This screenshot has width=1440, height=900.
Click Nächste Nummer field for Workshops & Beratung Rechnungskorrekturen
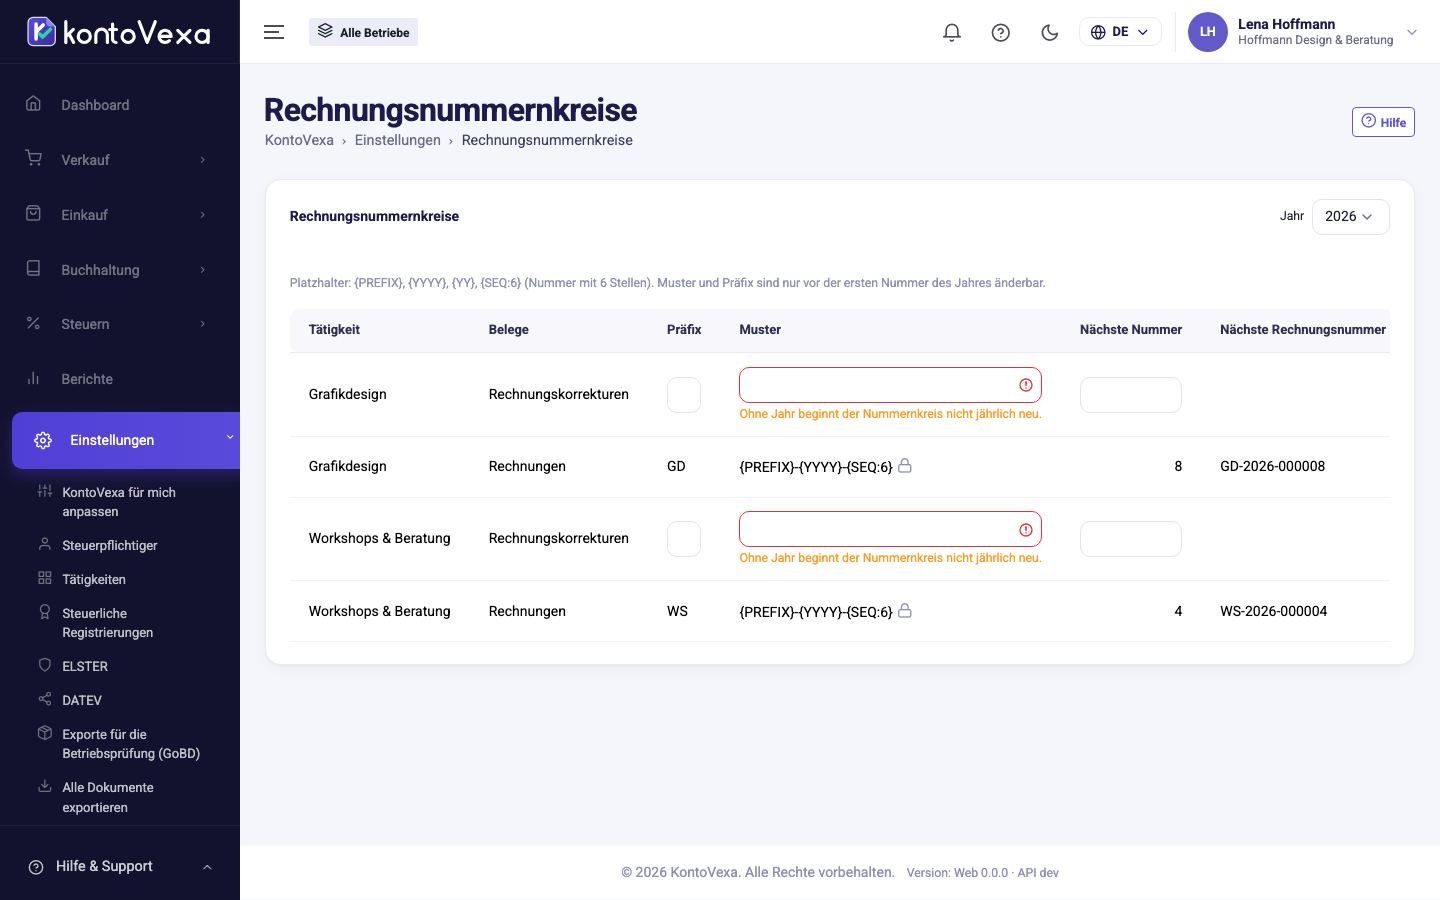point(1131,539)
